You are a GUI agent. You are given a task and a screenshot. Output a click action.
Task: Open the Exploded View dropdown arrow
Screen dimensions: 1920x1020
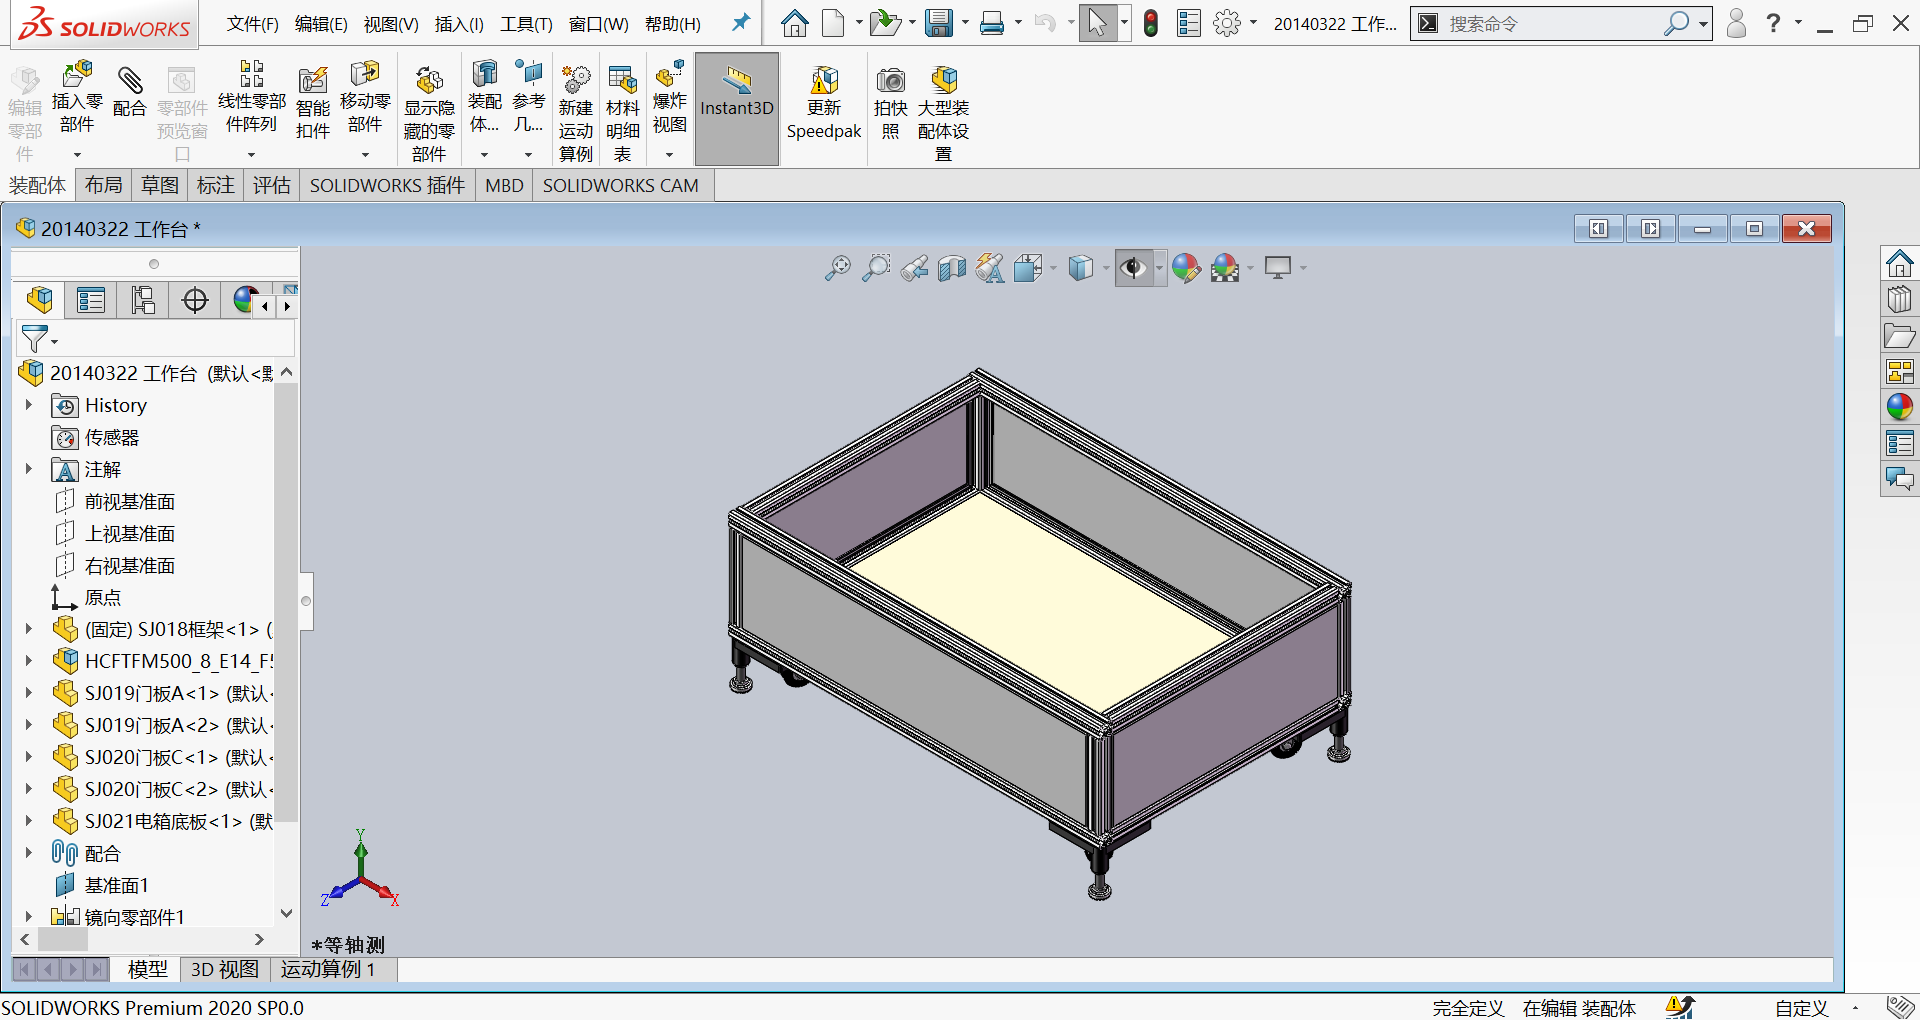pos(670,155)
